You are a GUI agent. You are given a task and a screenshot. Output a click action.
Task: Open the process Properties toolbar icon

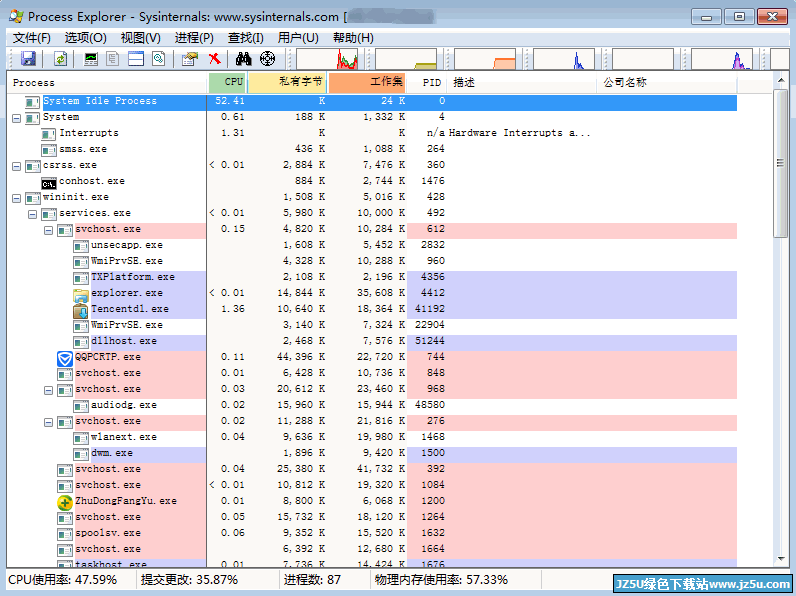coord(190,59)
